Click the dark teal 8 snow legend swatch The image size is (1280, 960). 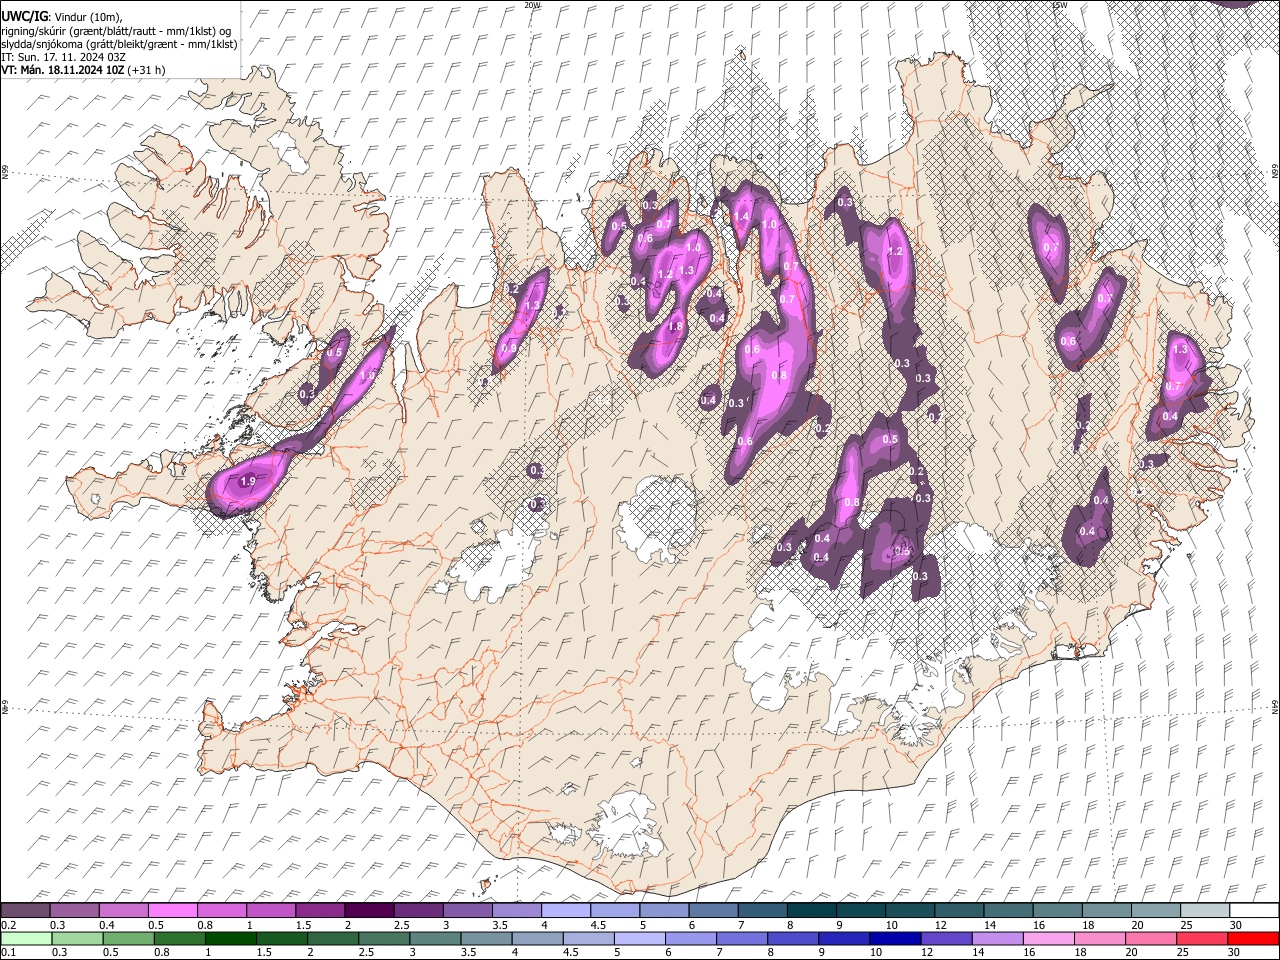click(810, 911)
